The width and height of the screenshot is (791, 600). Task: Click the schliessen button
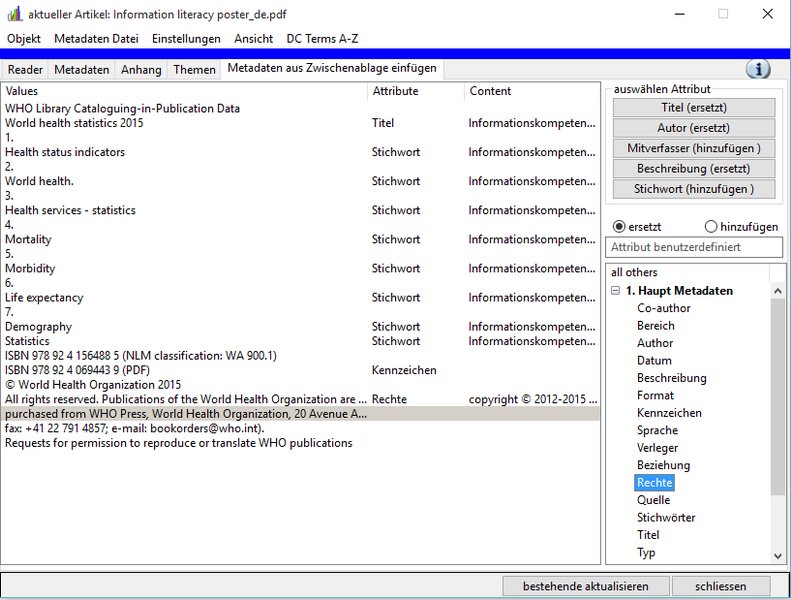(x=720, y=586)
